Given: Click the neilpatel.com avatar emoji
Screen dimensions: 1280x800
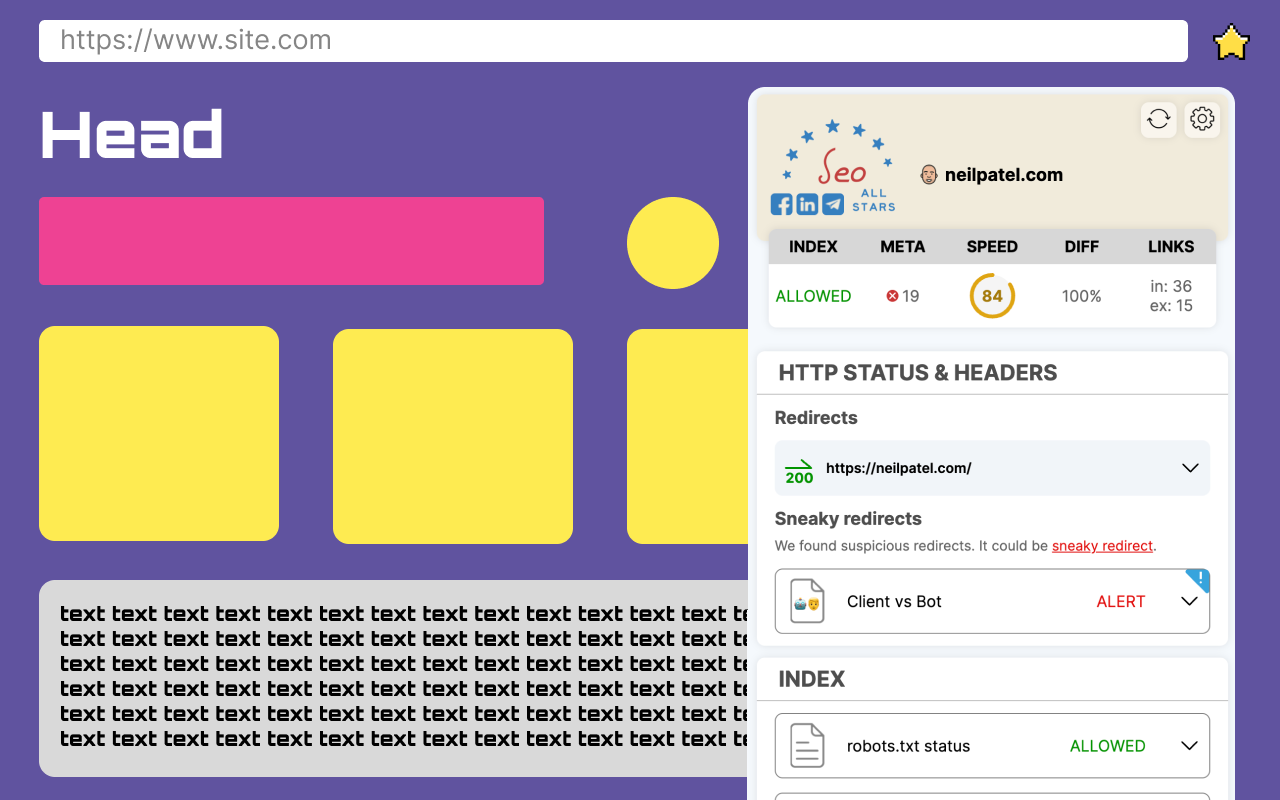Looking at the screenshot, I should click(929, 174).
